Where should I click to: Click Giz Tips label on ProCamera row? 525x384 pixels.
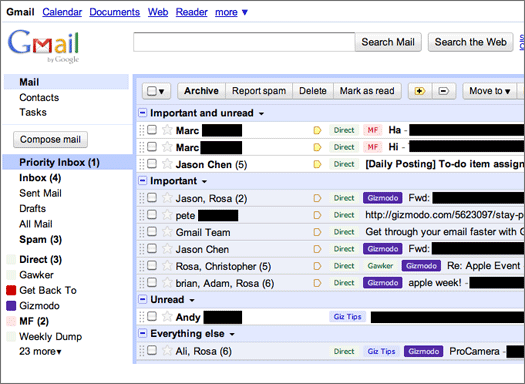[382, 351]
